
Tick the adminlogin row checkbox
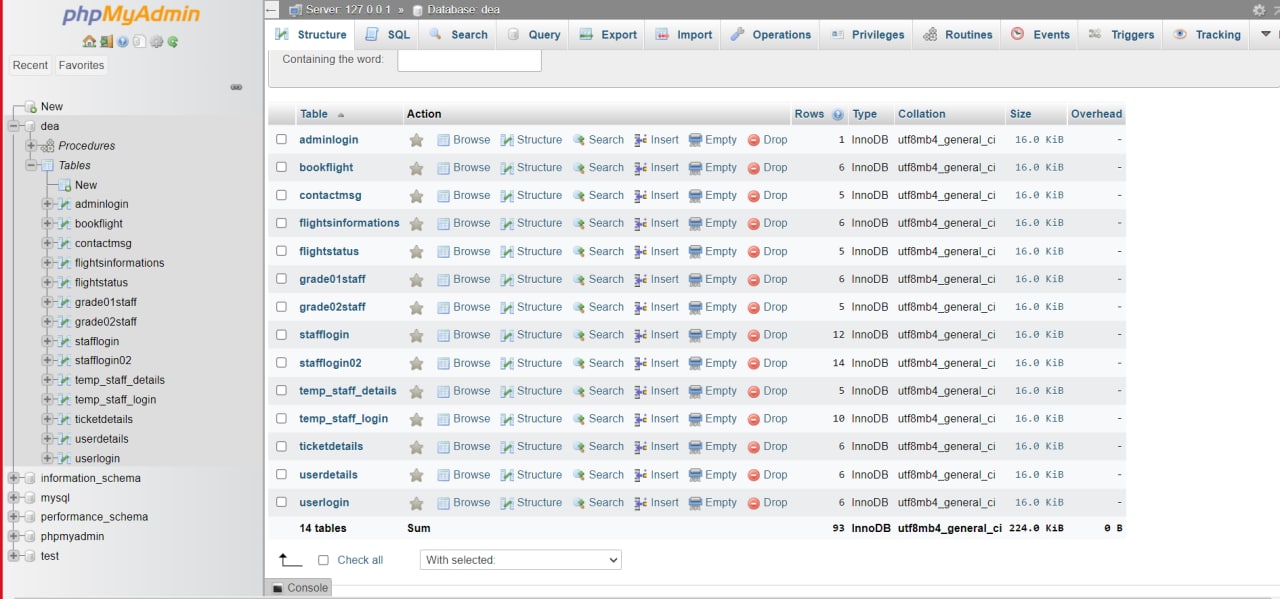(282, 140)
